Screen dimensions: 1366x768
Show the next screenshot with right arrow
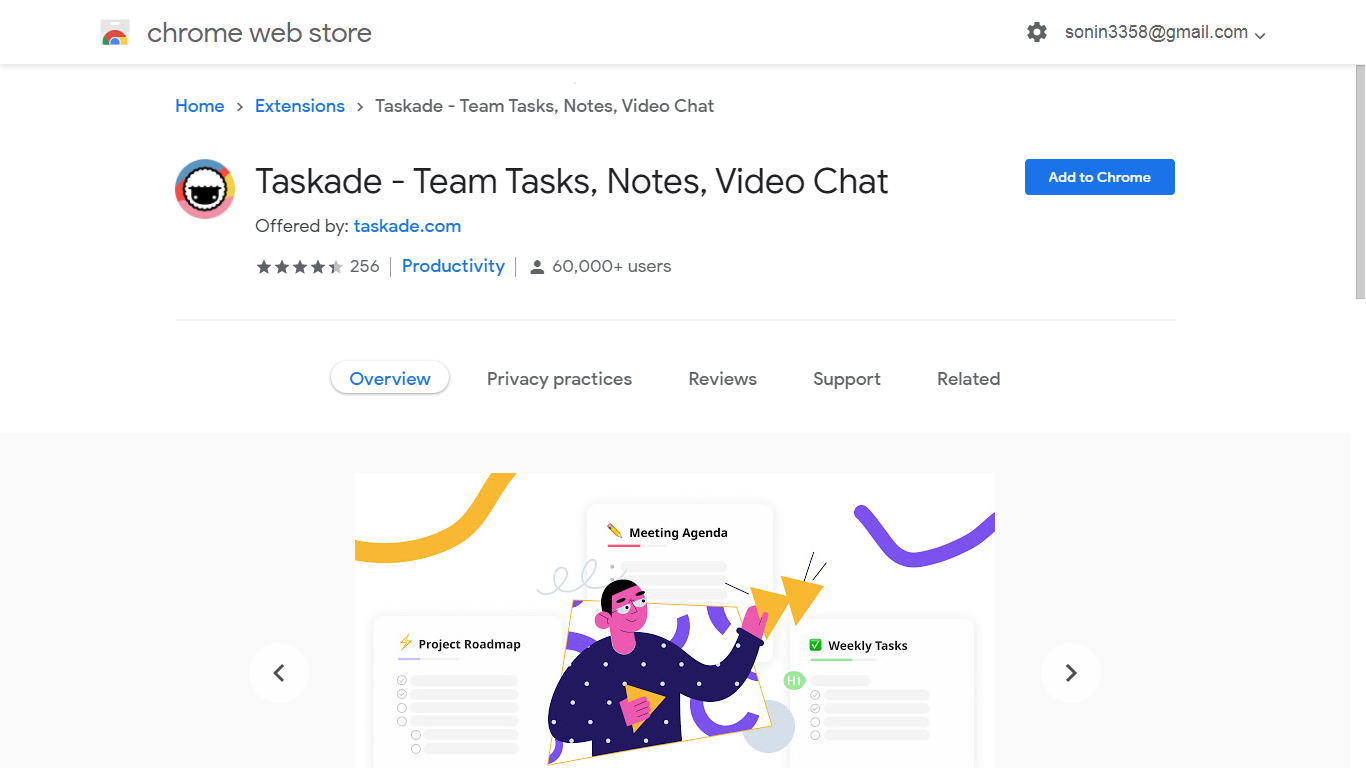(x=1071, y=673)
